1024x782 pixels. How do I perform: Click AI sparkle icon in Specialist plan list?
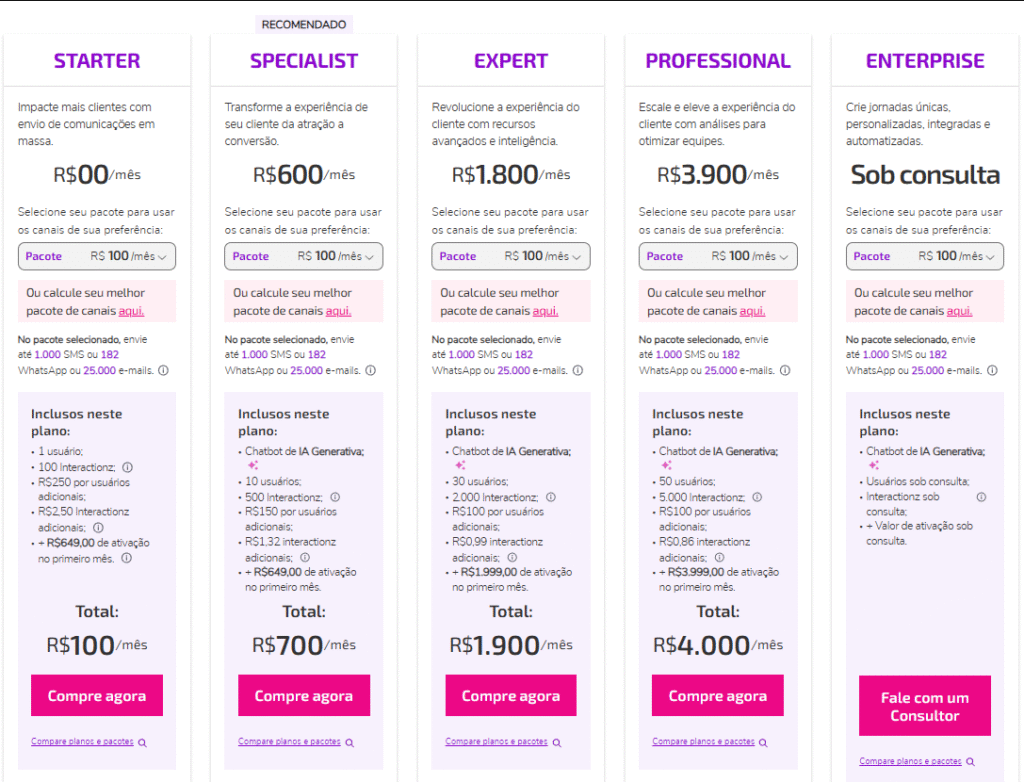(x=253, y=465)
